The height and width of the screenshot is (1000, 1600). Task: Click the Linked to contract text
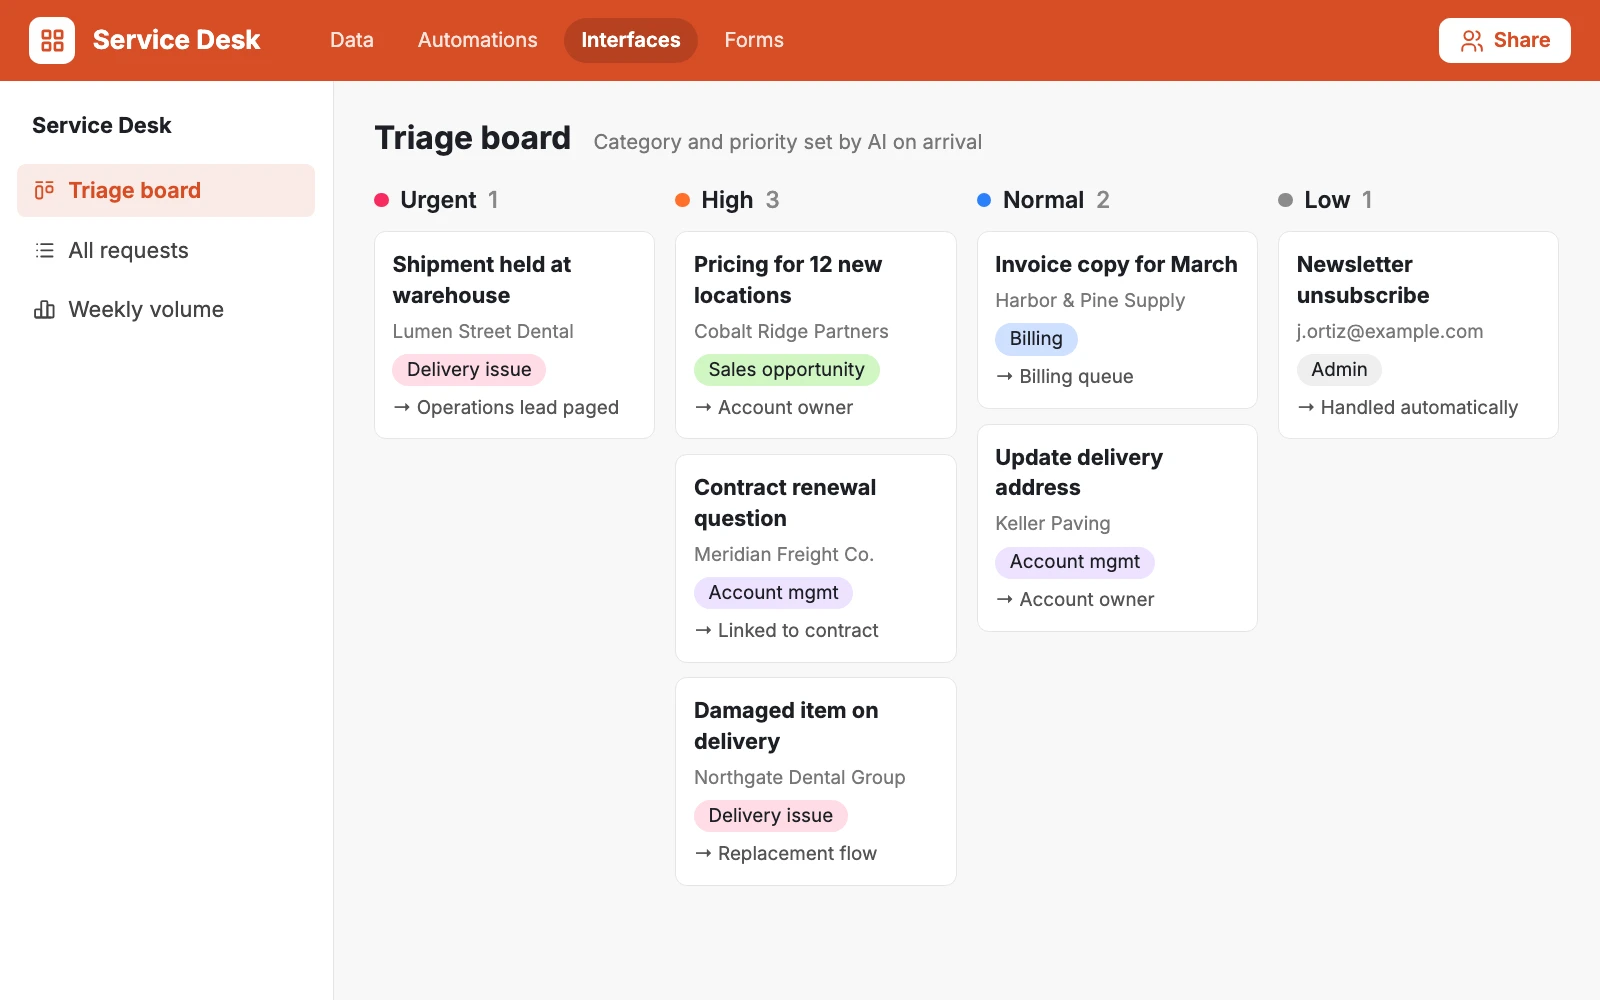point(798,631)
